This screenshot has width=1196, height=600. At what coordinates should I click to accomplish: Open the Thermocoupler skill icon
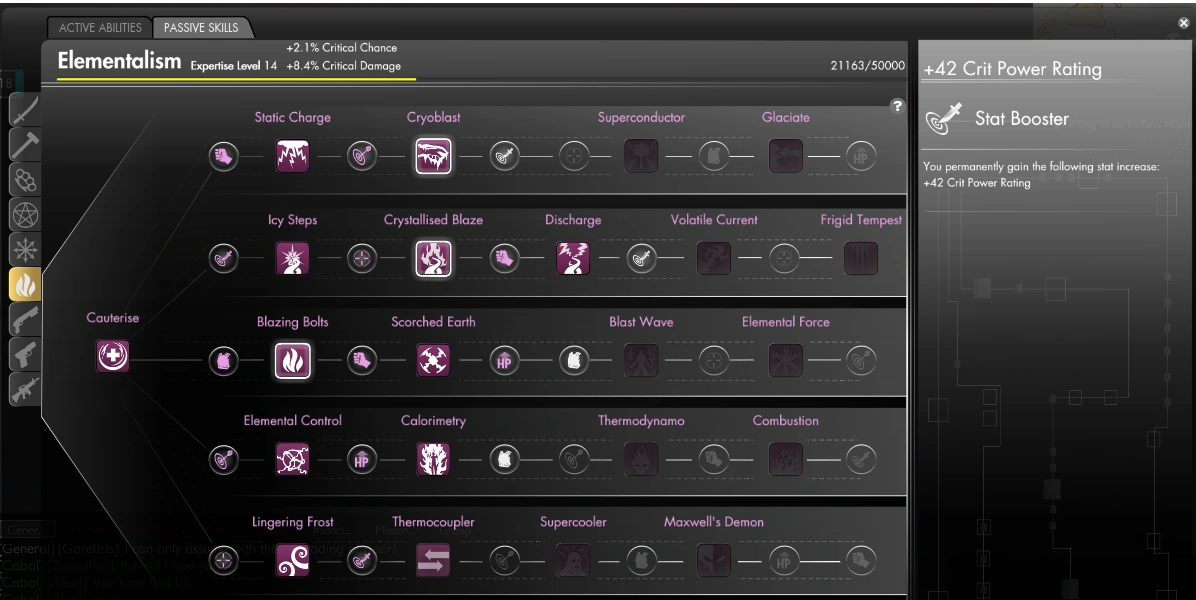tap(433, 560)
